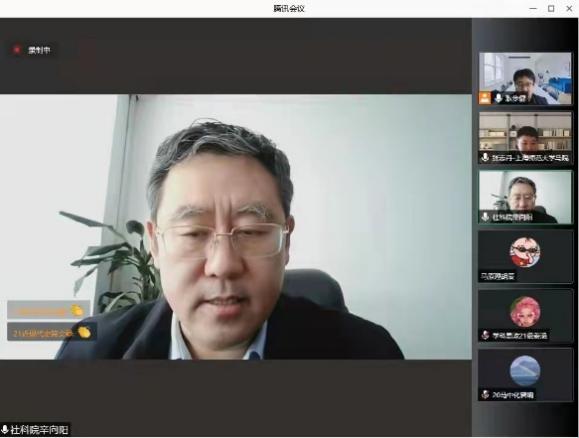Click muted mic icon under blue landscape avatar
This screenshot has width=579, height=438.
point(486,394)
